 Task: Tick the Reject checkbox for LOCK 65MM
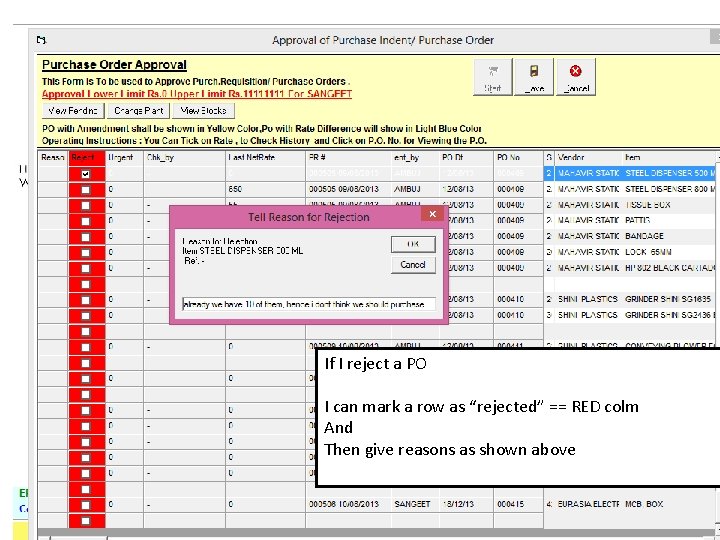[x=85, y=253]
